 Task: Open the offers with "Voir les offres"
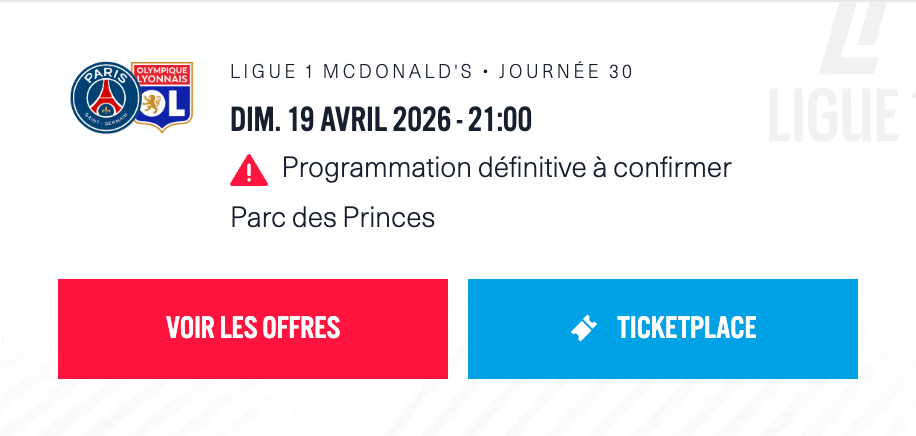(x=253, y=328)
